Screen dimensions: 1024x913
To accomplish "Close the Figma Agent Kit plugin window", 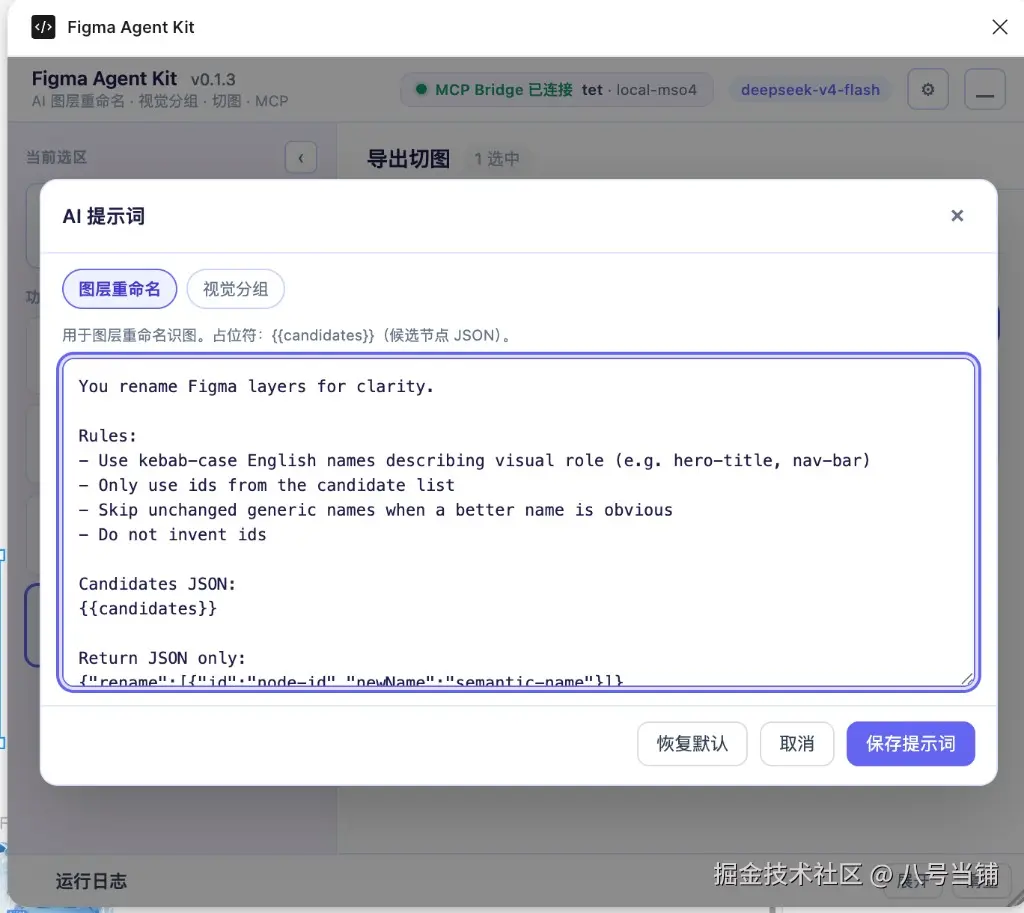I will click(999, 27).
